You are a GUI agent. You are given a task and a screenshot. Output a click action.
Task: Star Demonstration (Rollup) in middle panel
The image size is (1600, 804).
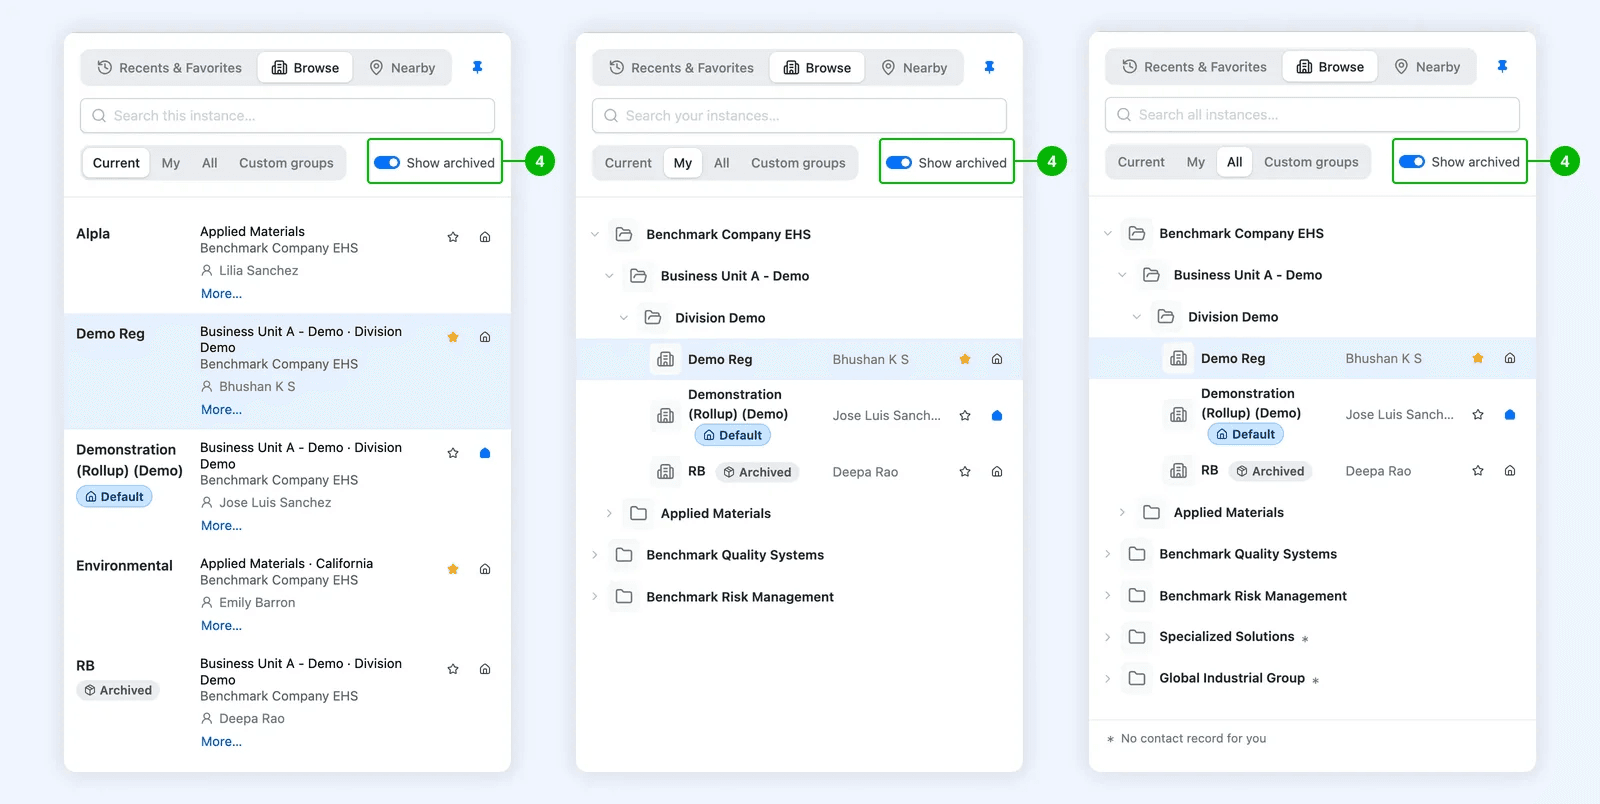click(x=965, y=415)
